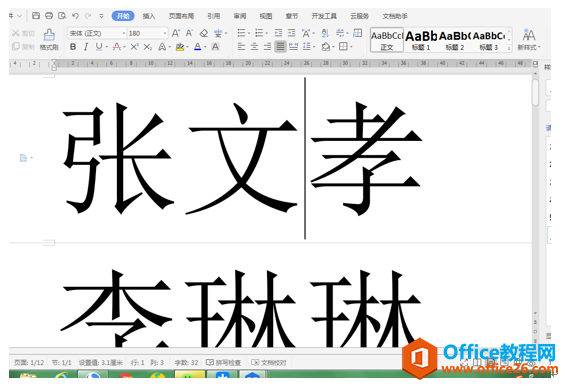Click the Print icon in the quick-access bar
This screenshot has width=565, height=386.
coord(49,15)
